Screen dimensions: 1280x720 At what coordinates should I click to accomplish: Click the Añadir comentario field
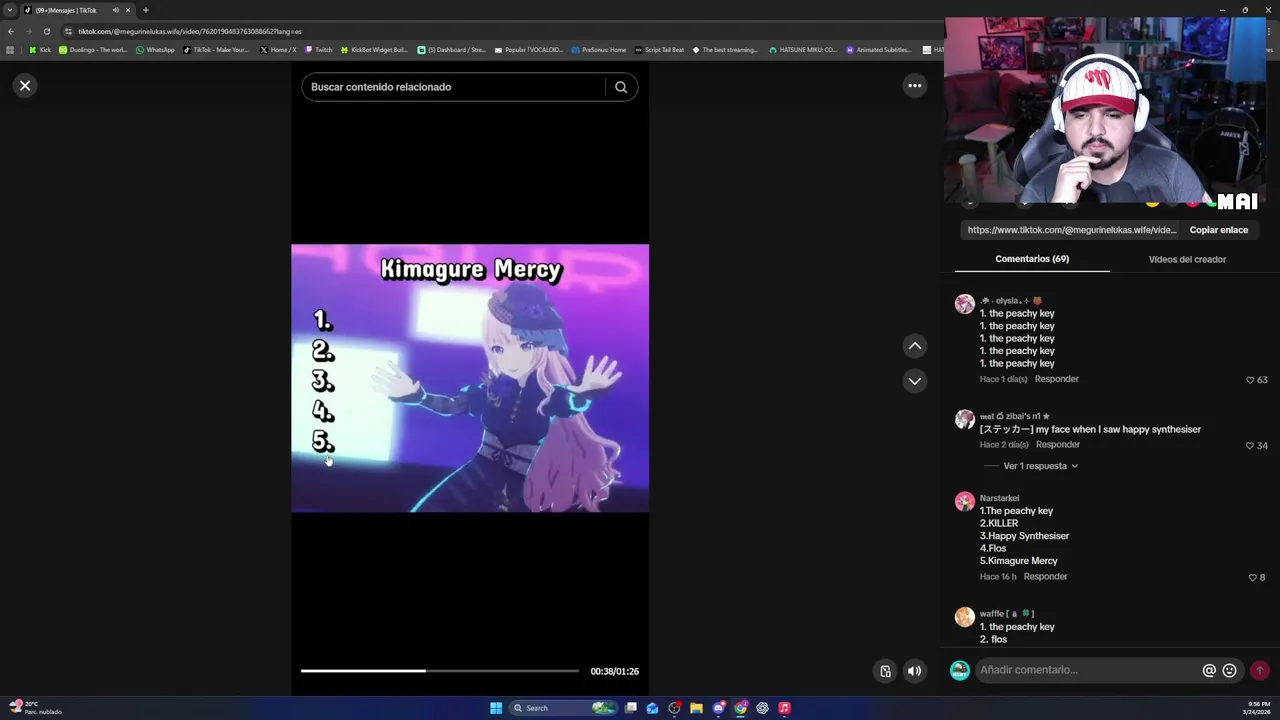(x=1088, y=670)
